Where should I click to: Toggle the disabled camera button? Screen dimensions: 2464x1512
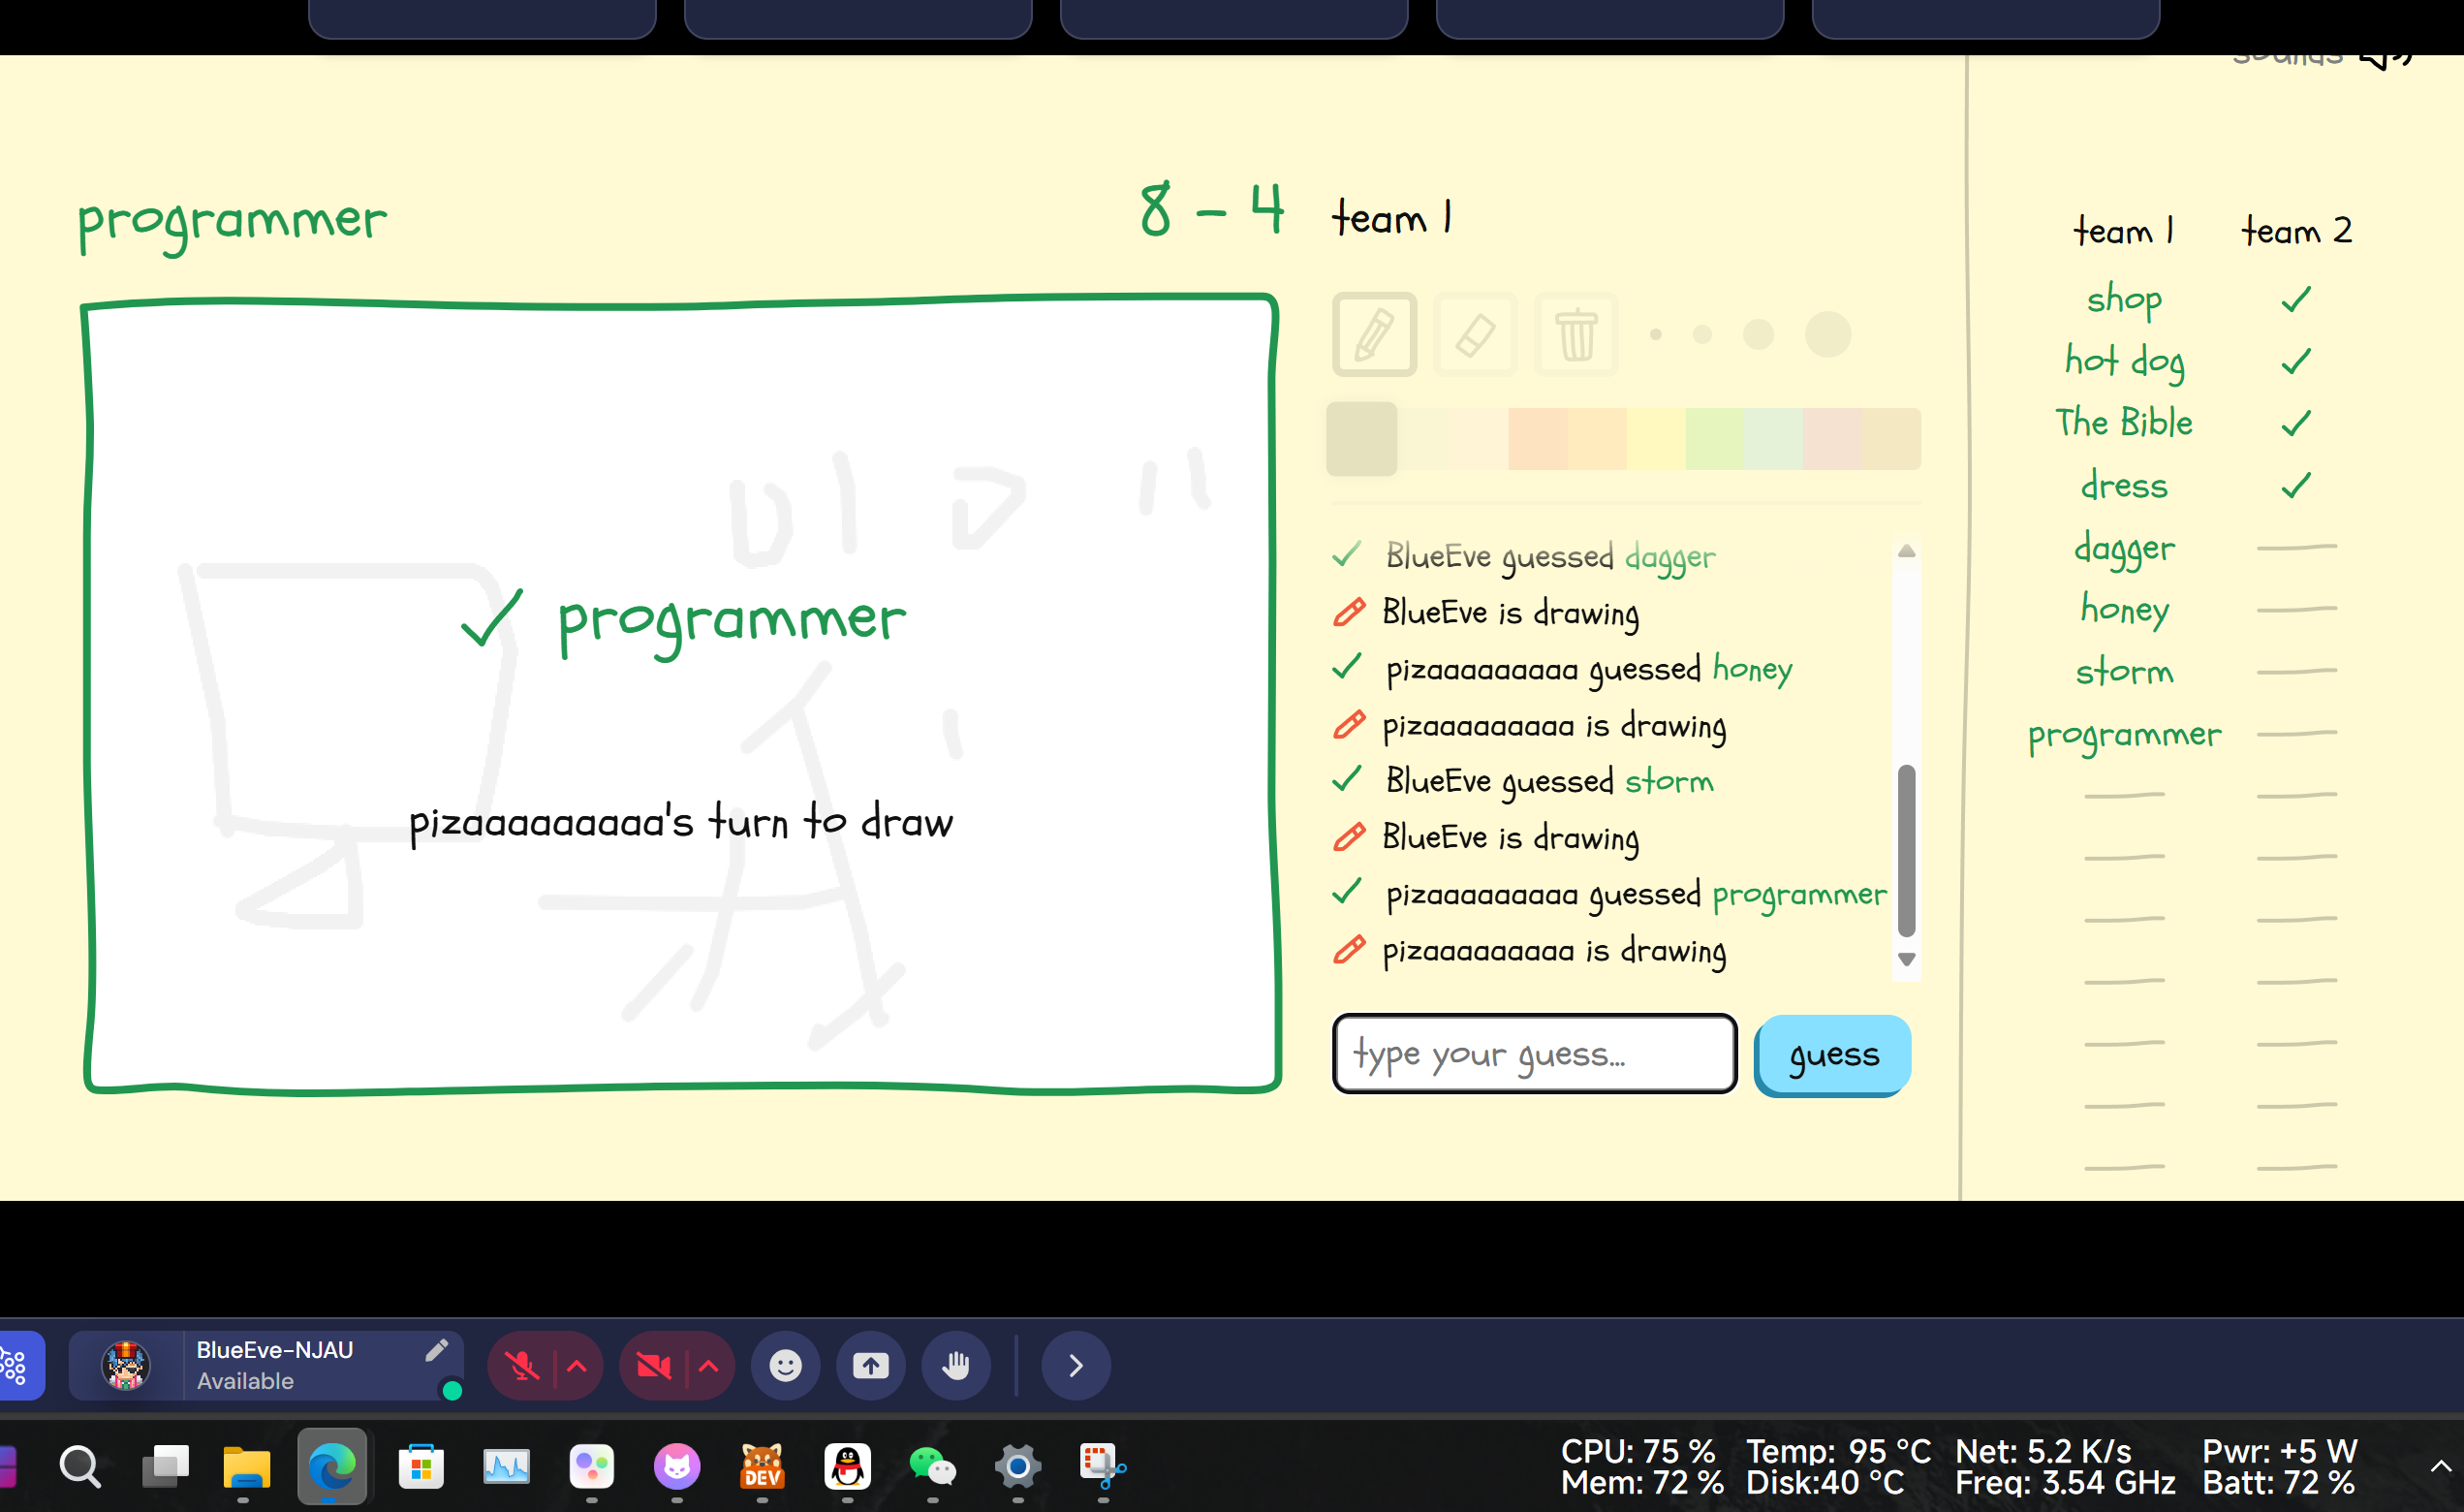point(653,1365)
